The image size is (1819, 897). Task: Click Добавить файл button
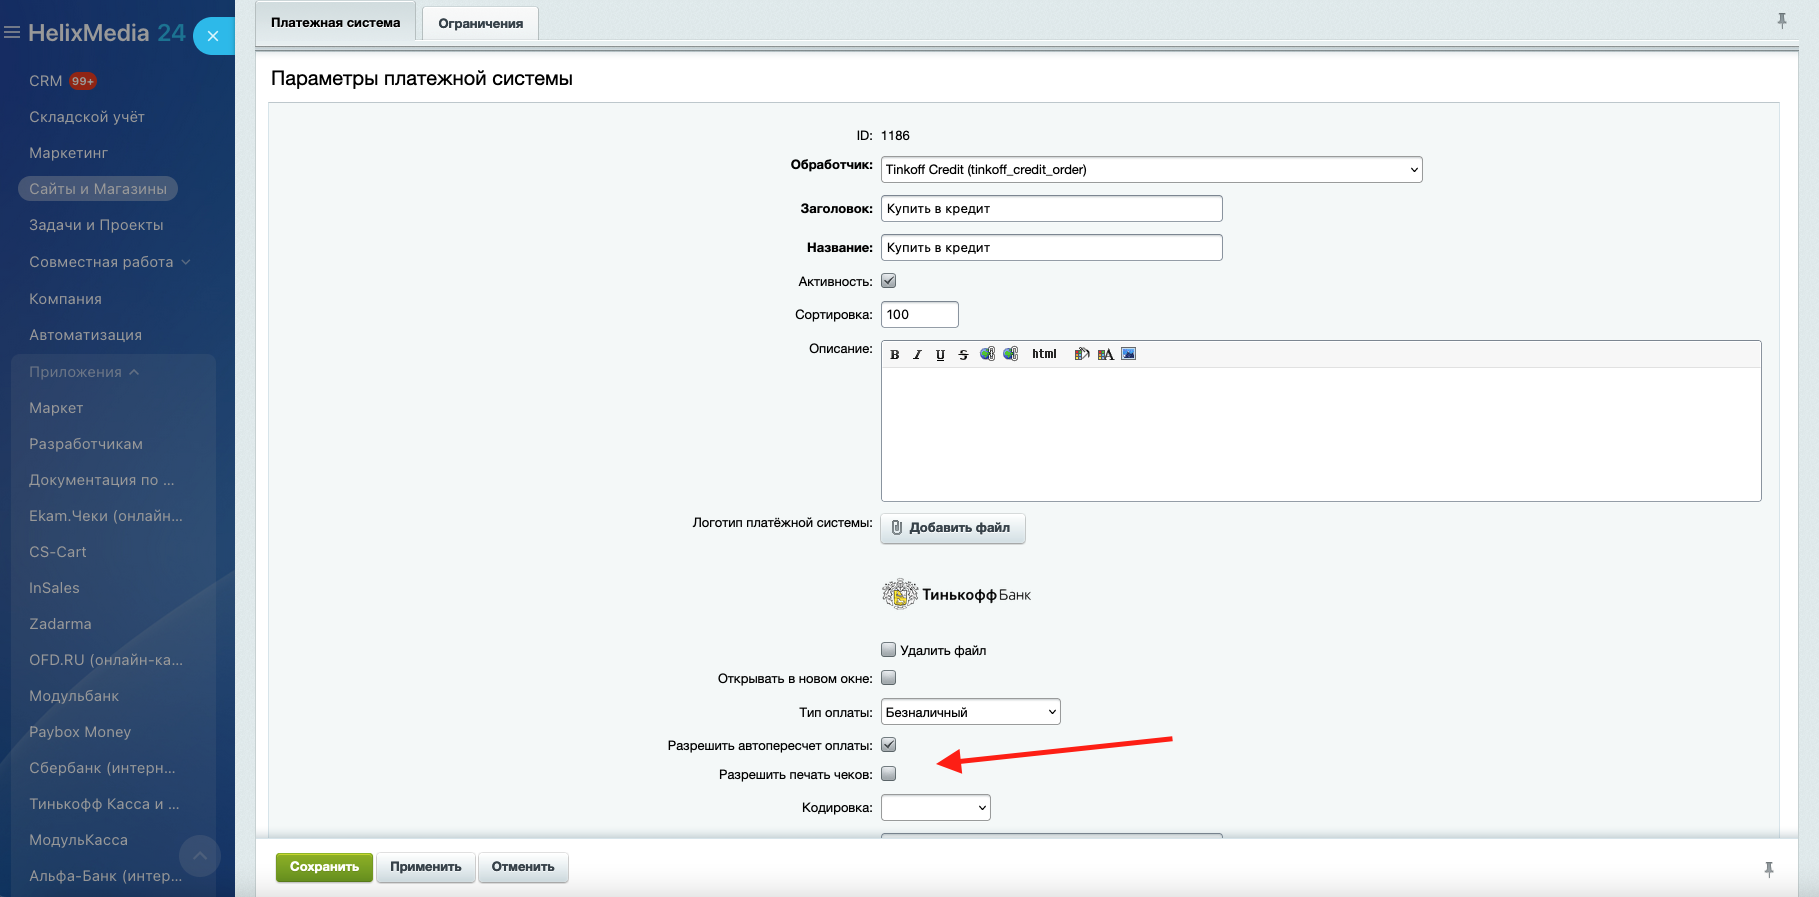point(952,528)
